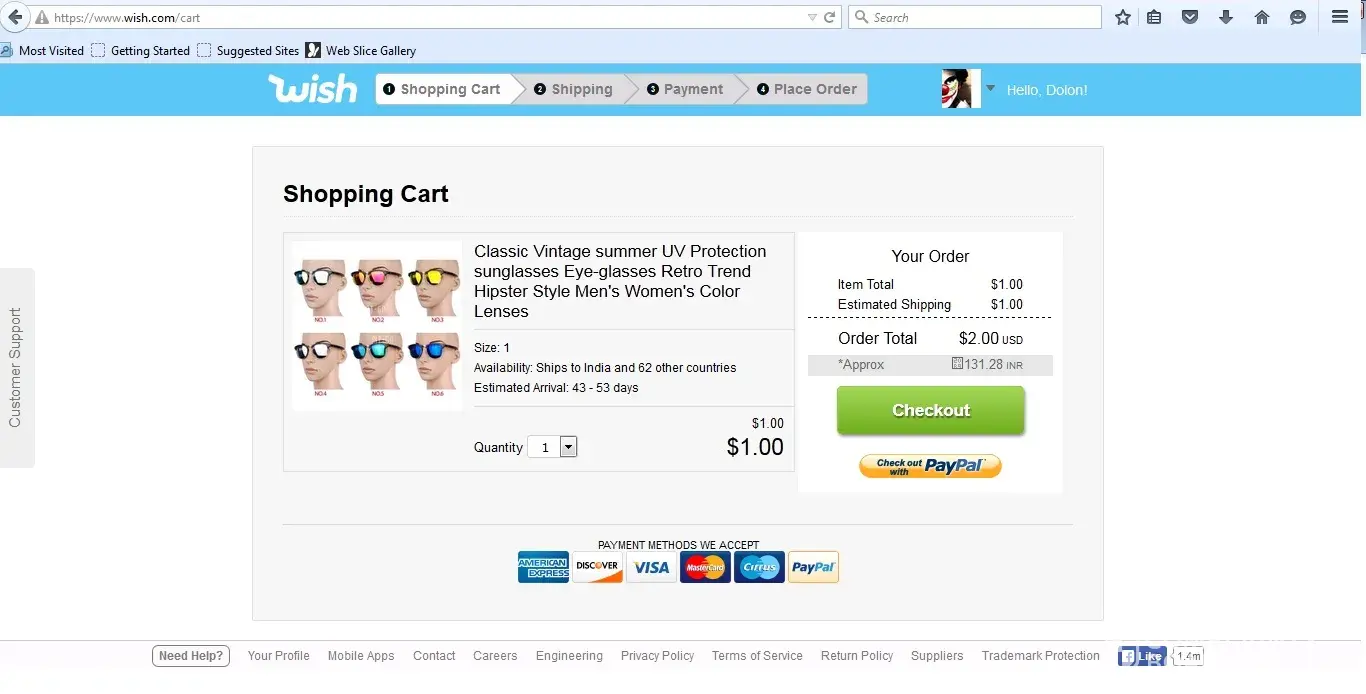
Task: Click the page reload icon
Action: [829, 17]
